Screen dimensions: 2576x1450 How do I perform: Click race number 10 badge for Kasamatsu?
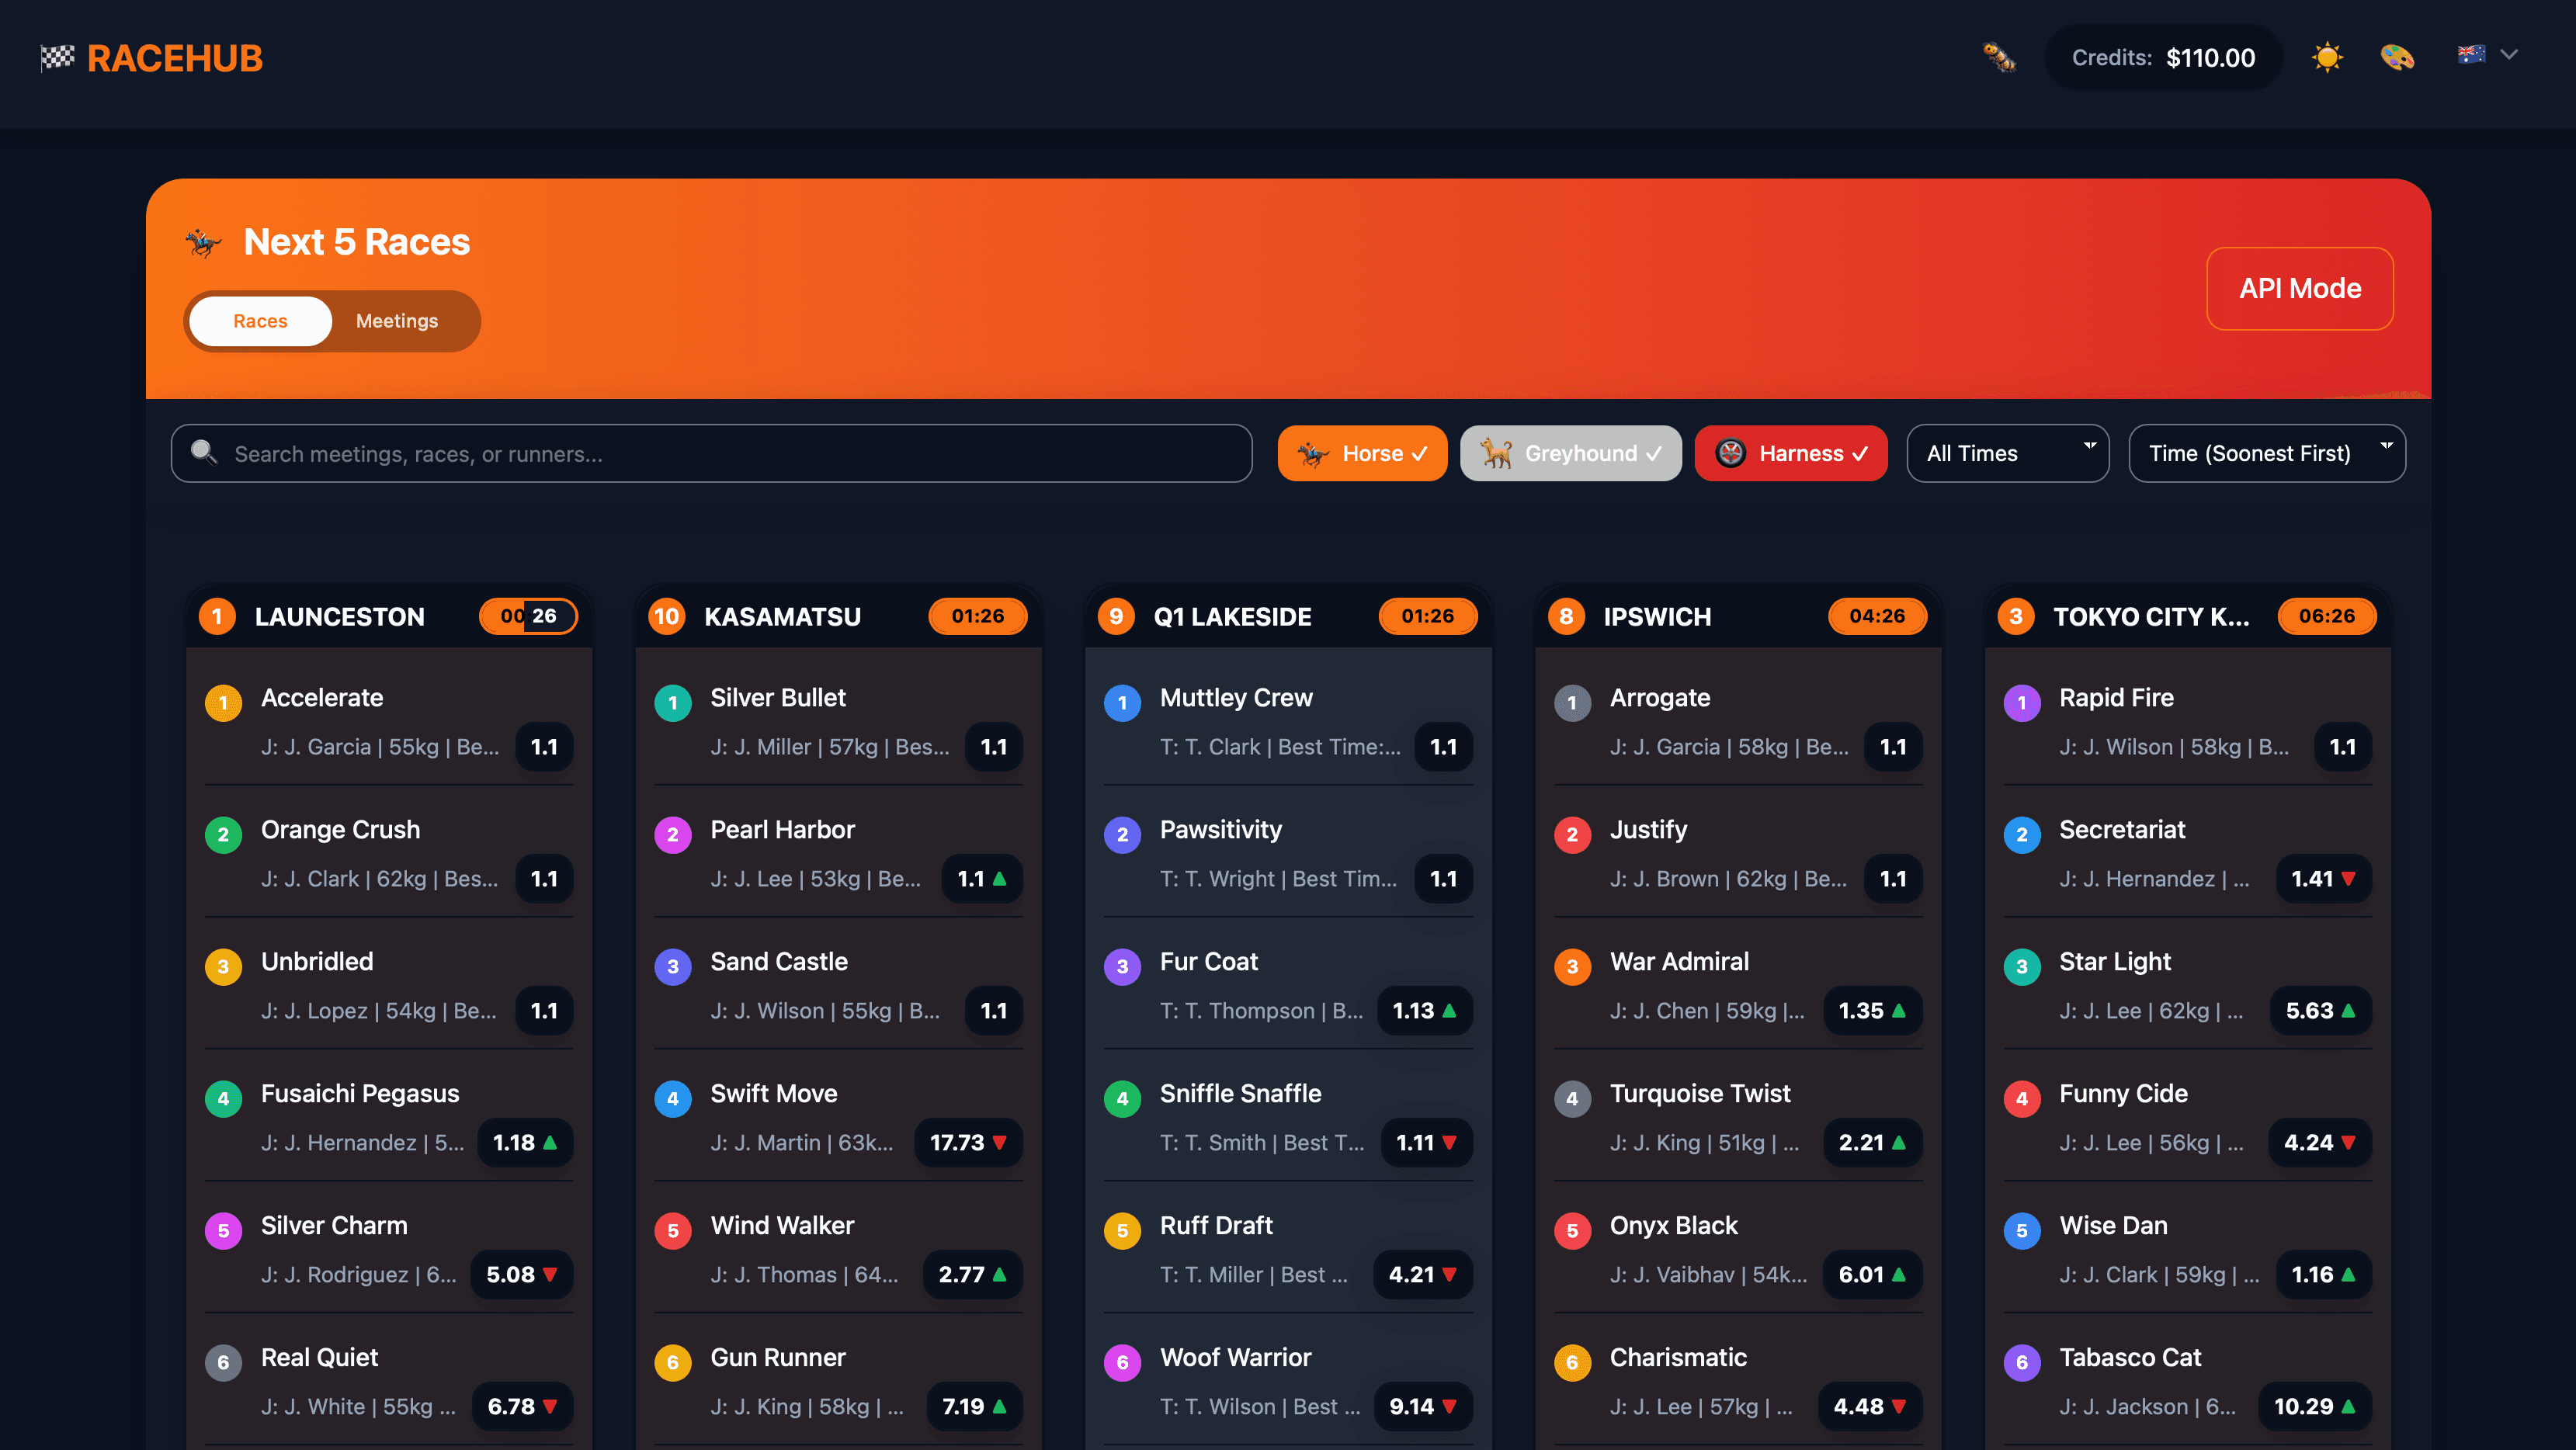tap(667, 616)
